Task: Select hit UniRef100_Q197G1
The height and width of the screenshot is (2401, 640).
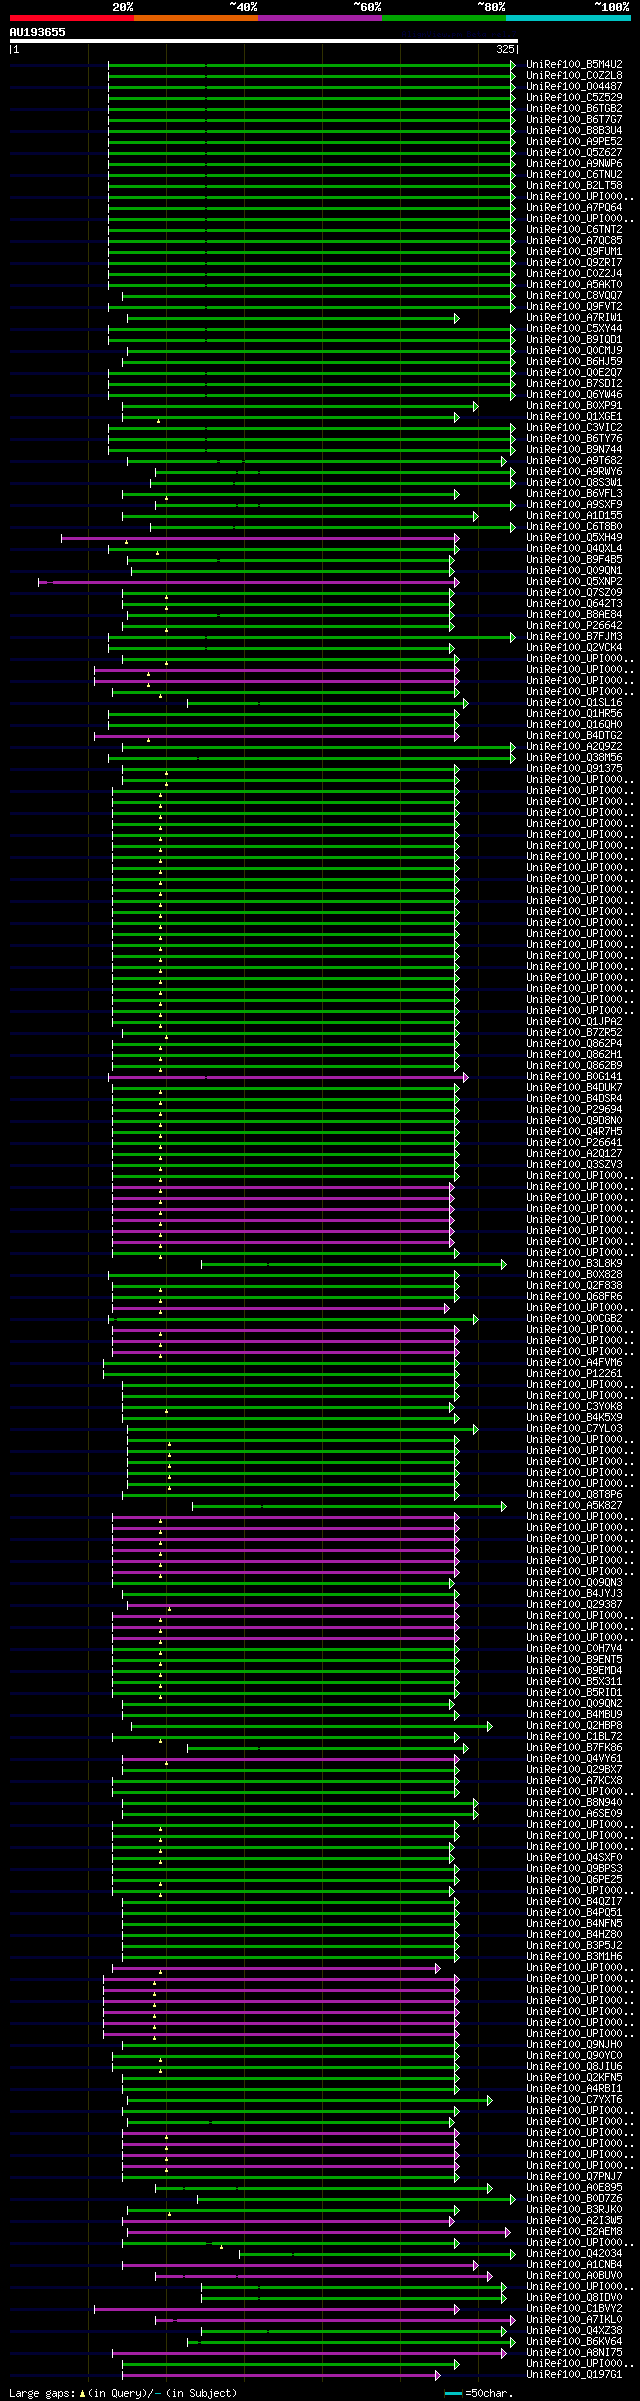Action: tap(574, 2374)
